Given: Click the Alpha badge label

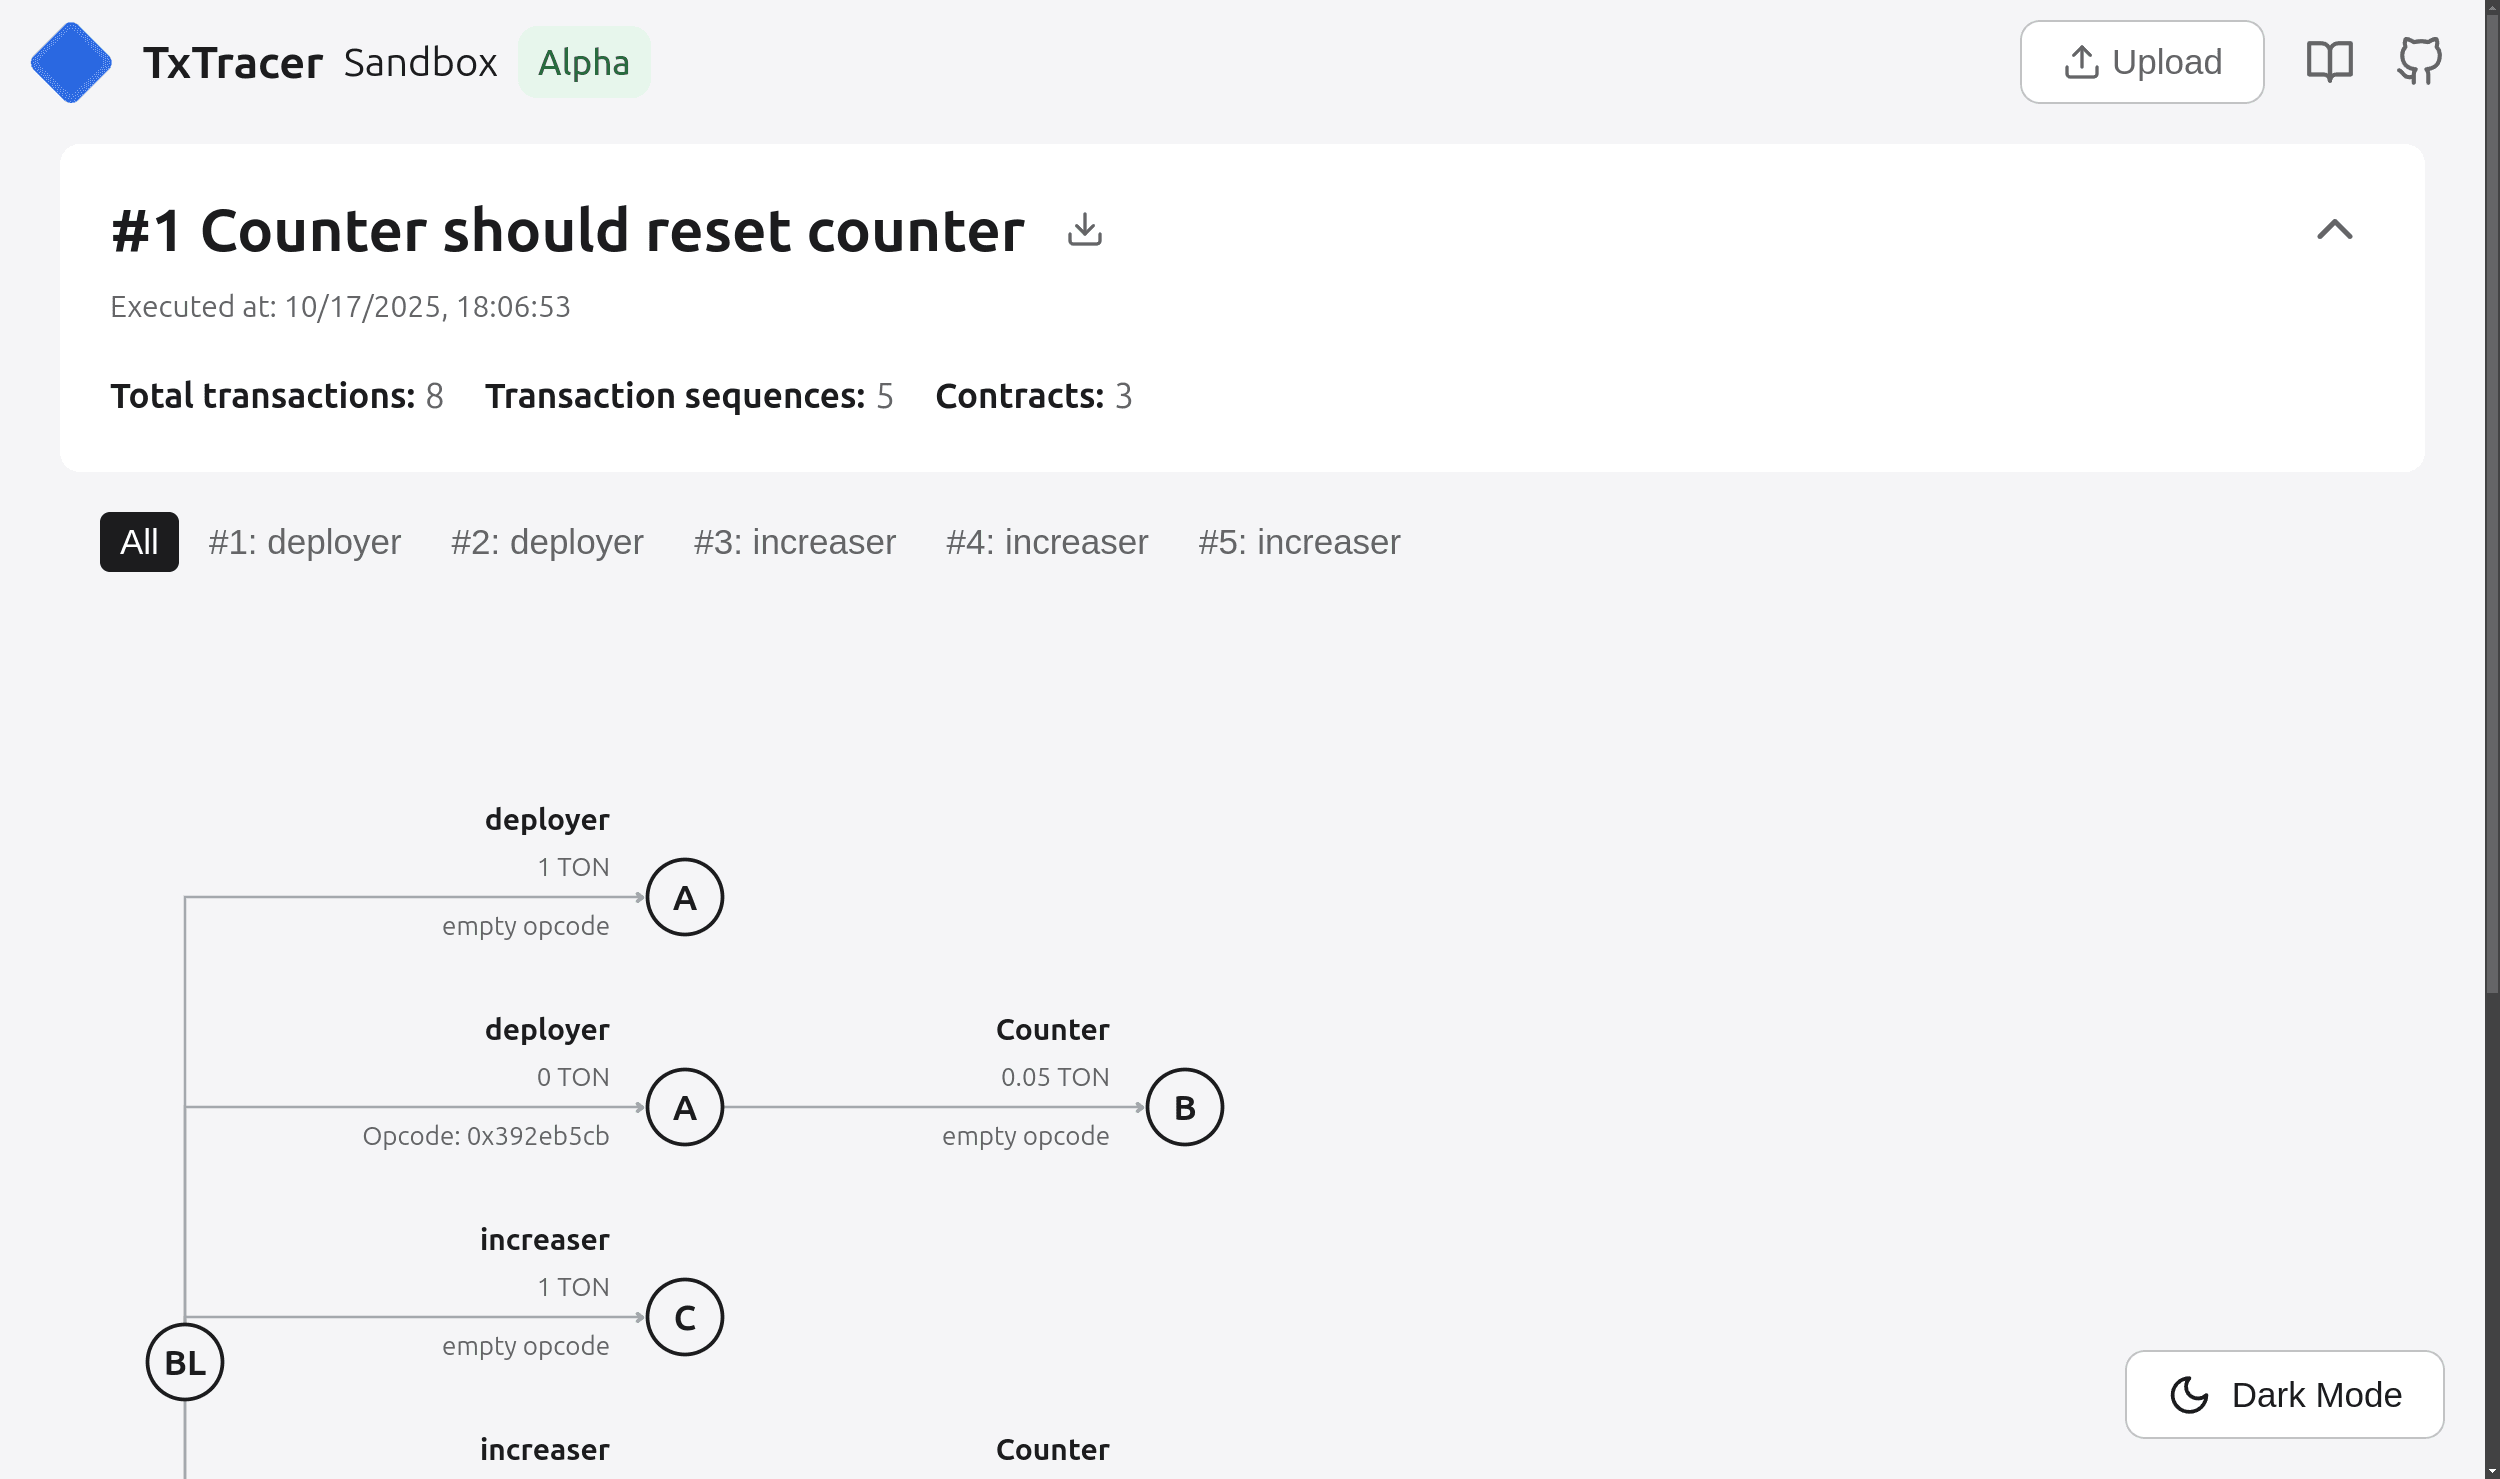Looking at the screenshot, I should (584, 62).
